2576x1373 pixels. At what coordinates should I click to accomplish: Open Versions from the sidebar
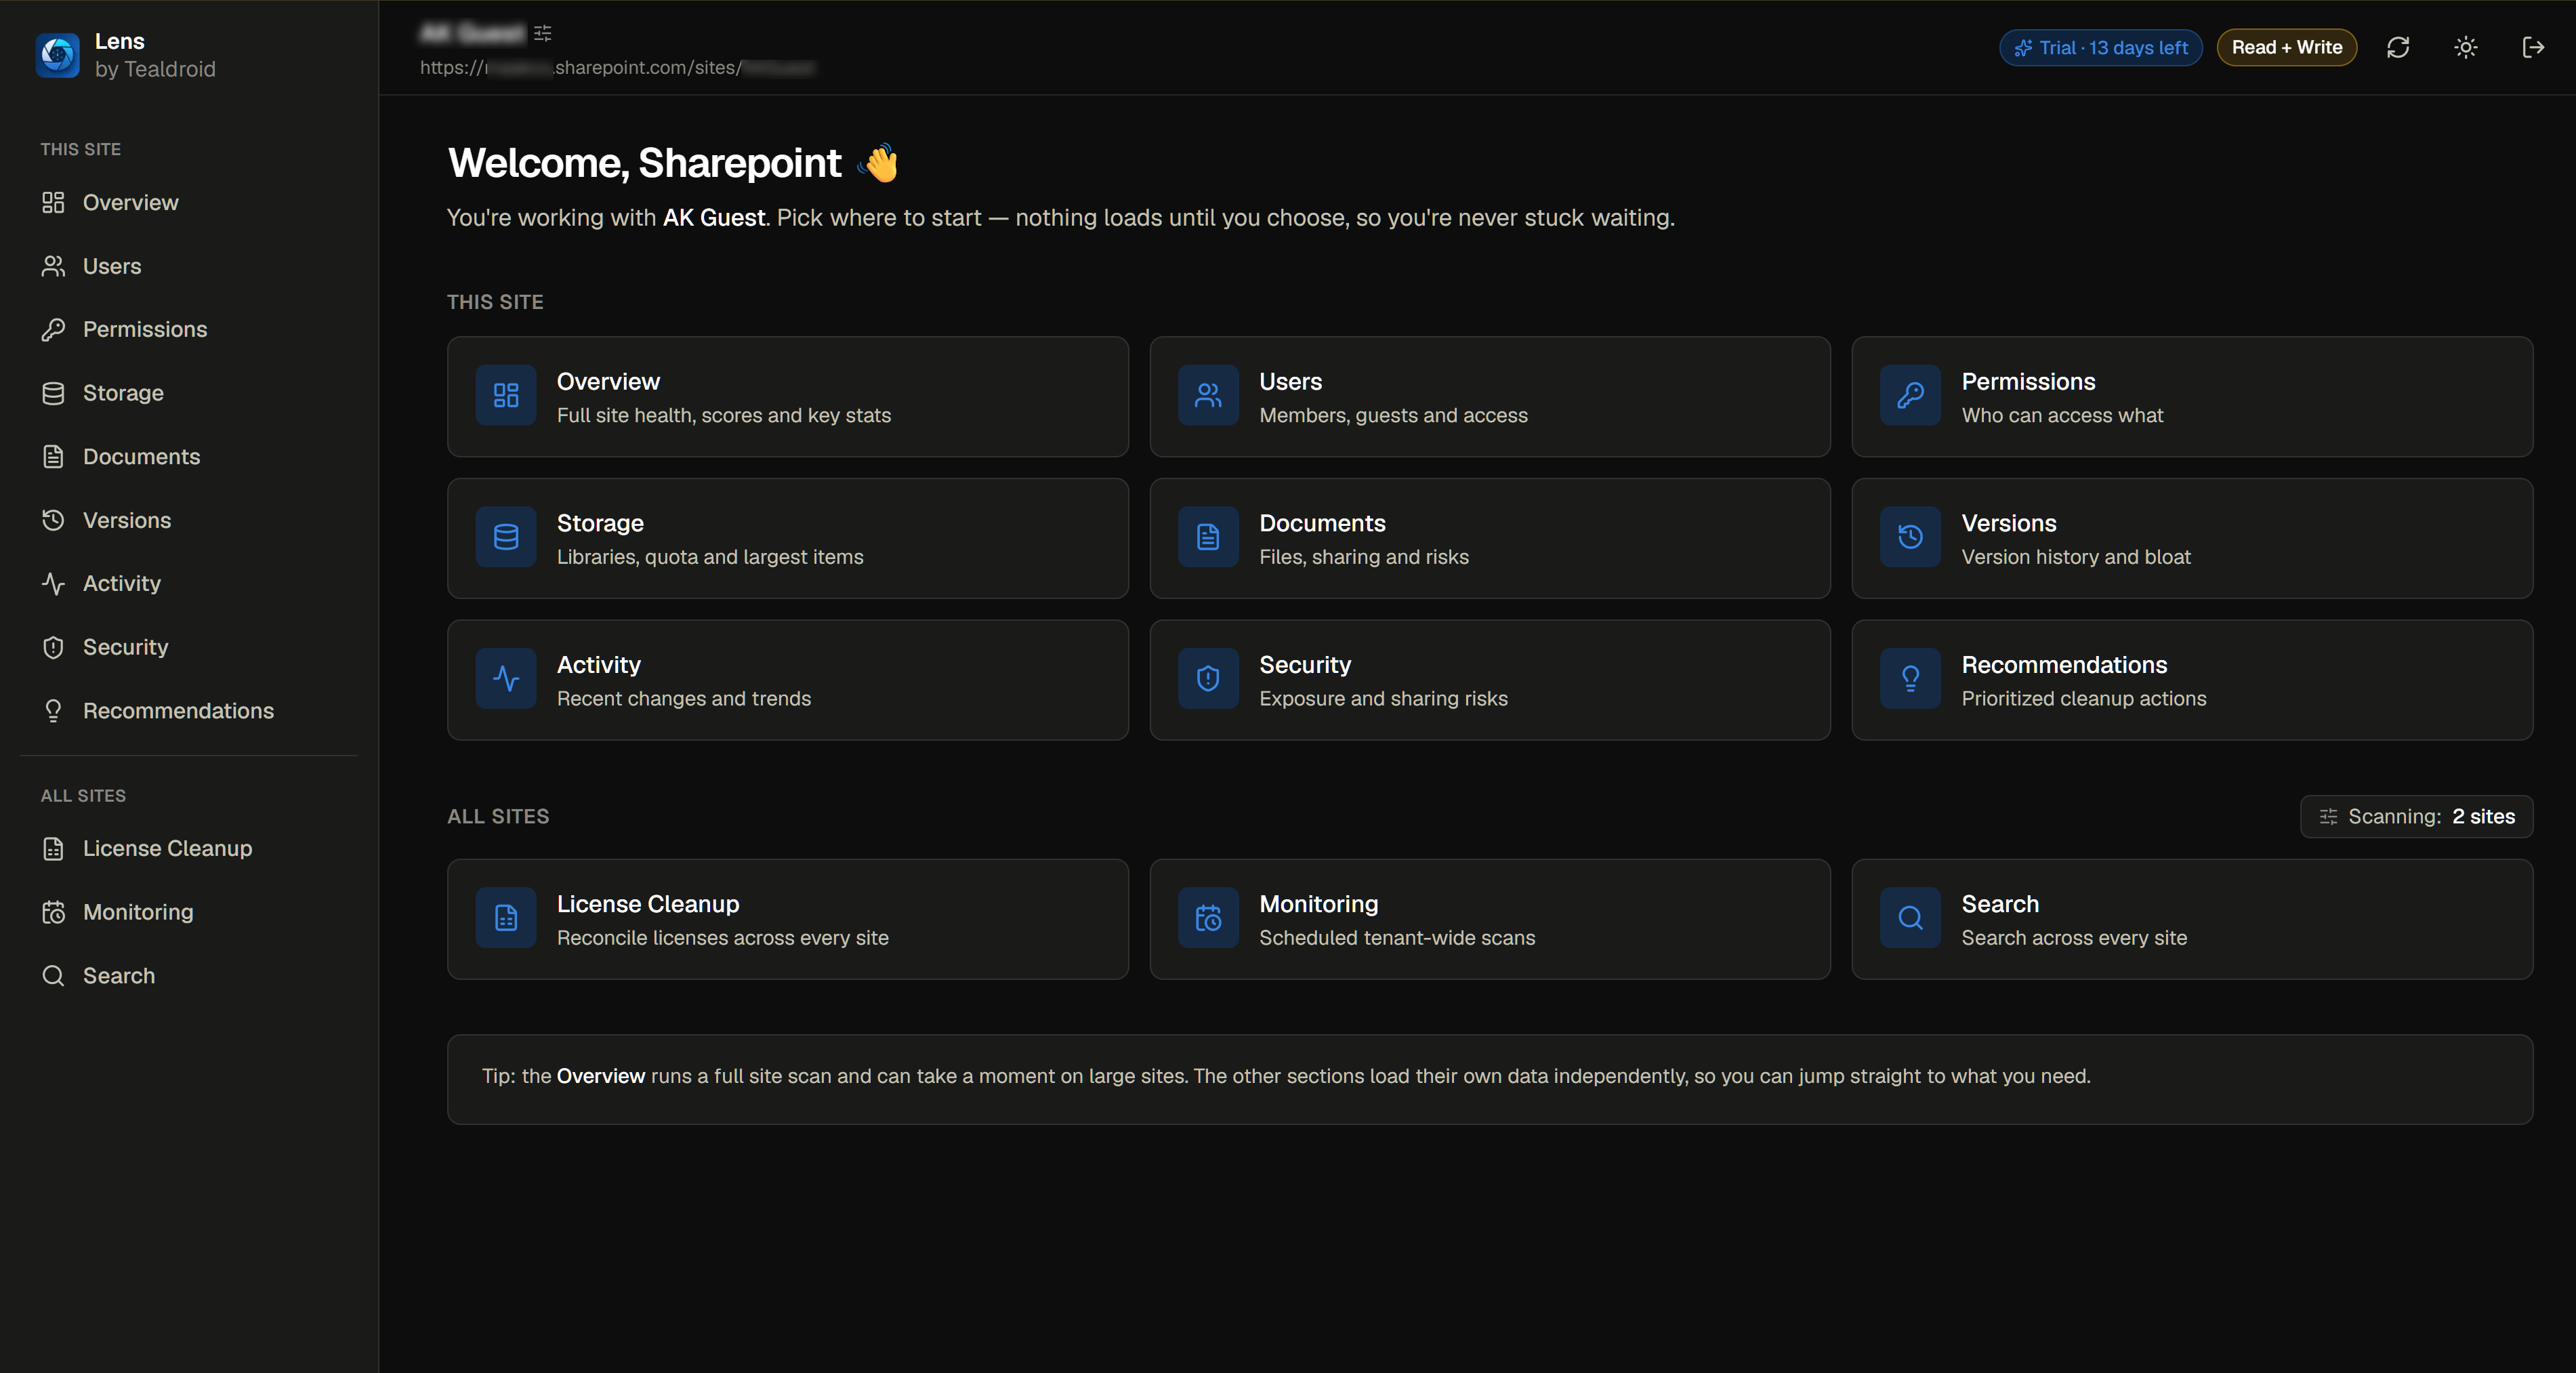pyautogui.click(x=189, y=520)
